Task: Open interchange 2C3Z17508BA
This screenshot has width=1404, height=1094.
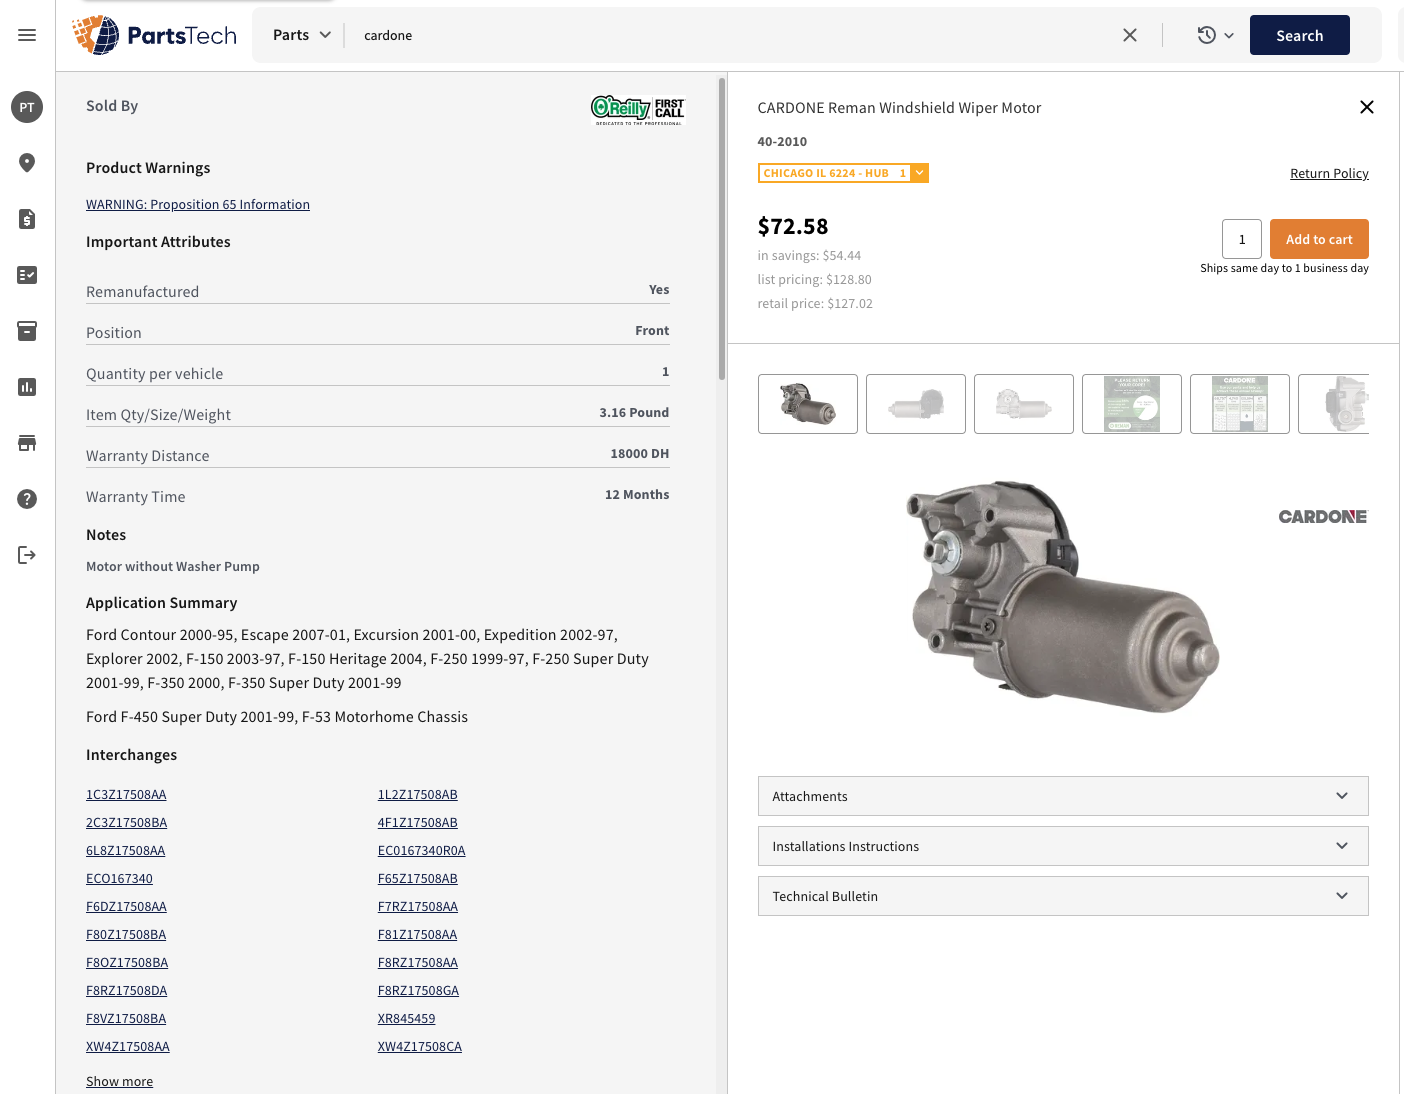Action: click(126, 822)
